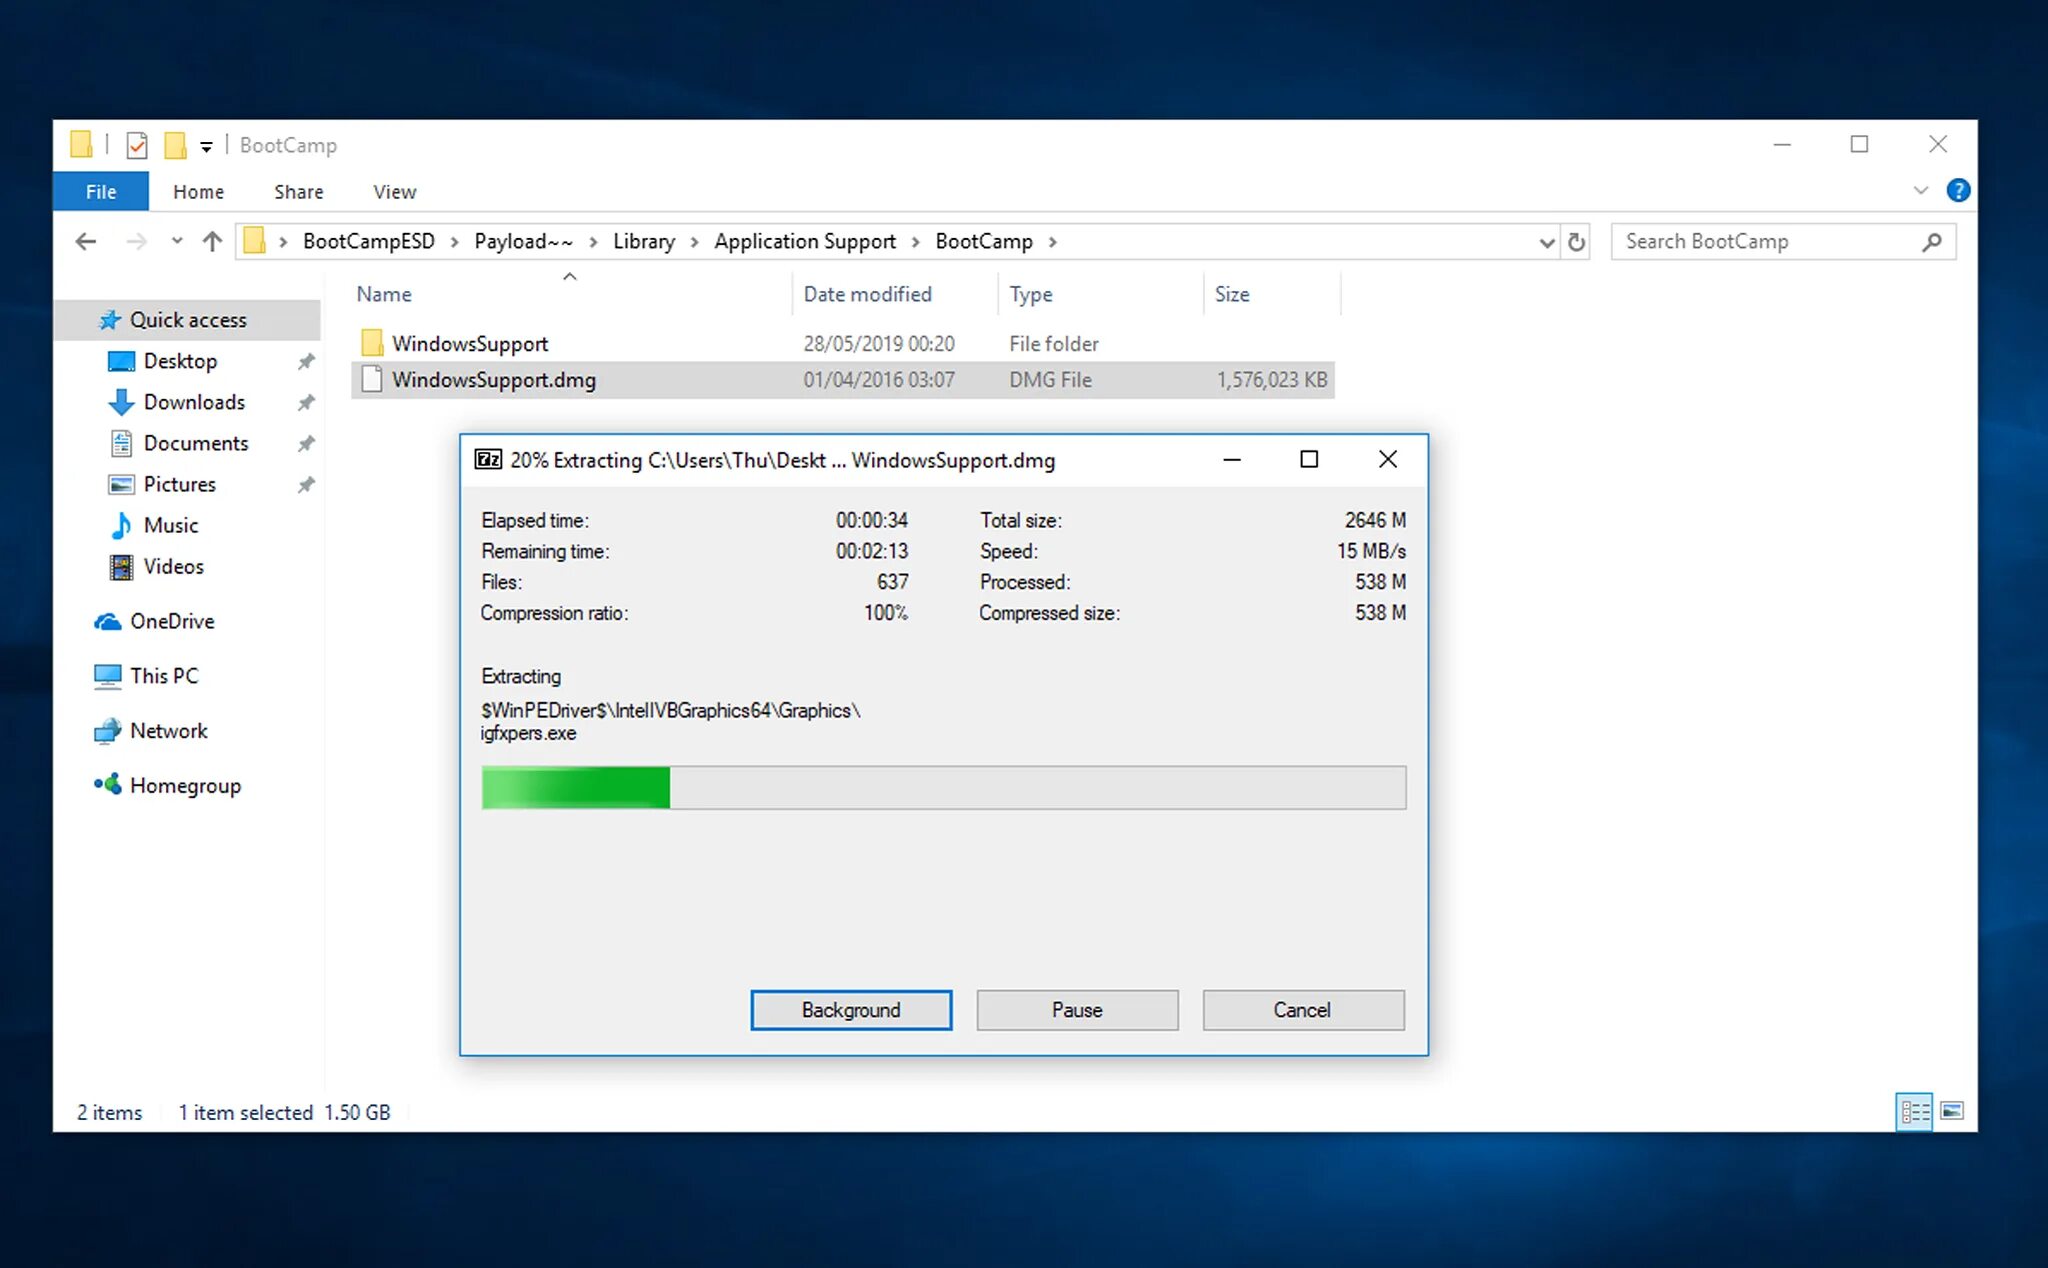Viewport: 2048px width, 1268px height.
Task: Click in the Search BootCamp field
Action: (1760, 242)
